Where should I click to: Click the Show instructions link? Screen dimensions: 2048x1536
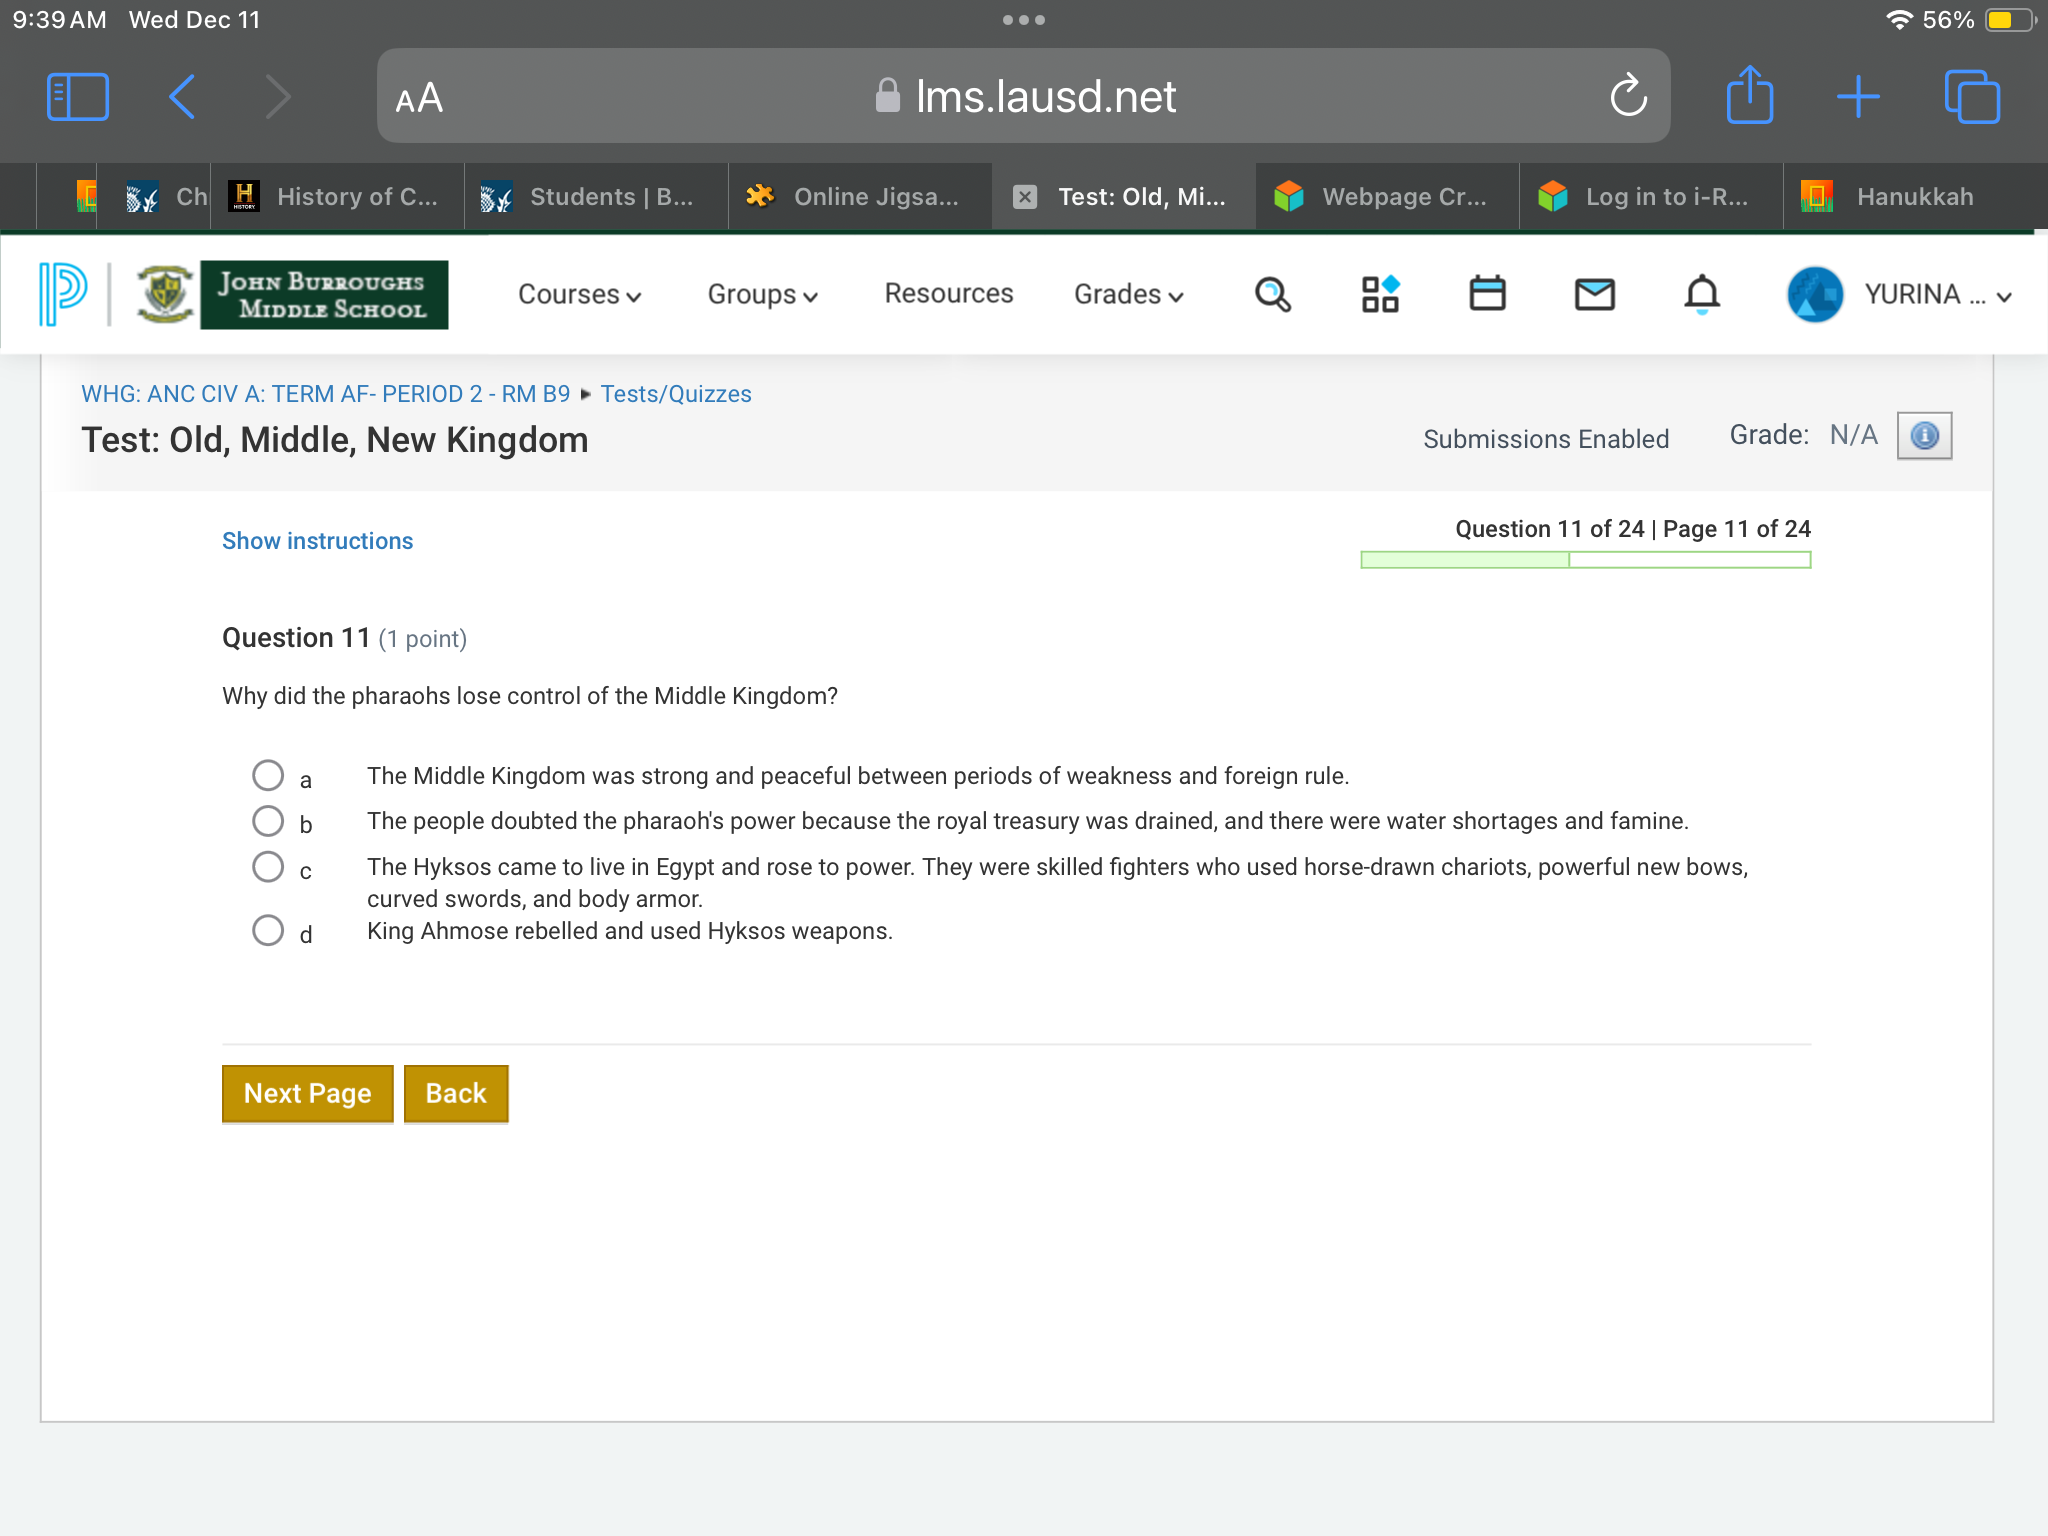point(317,541)
